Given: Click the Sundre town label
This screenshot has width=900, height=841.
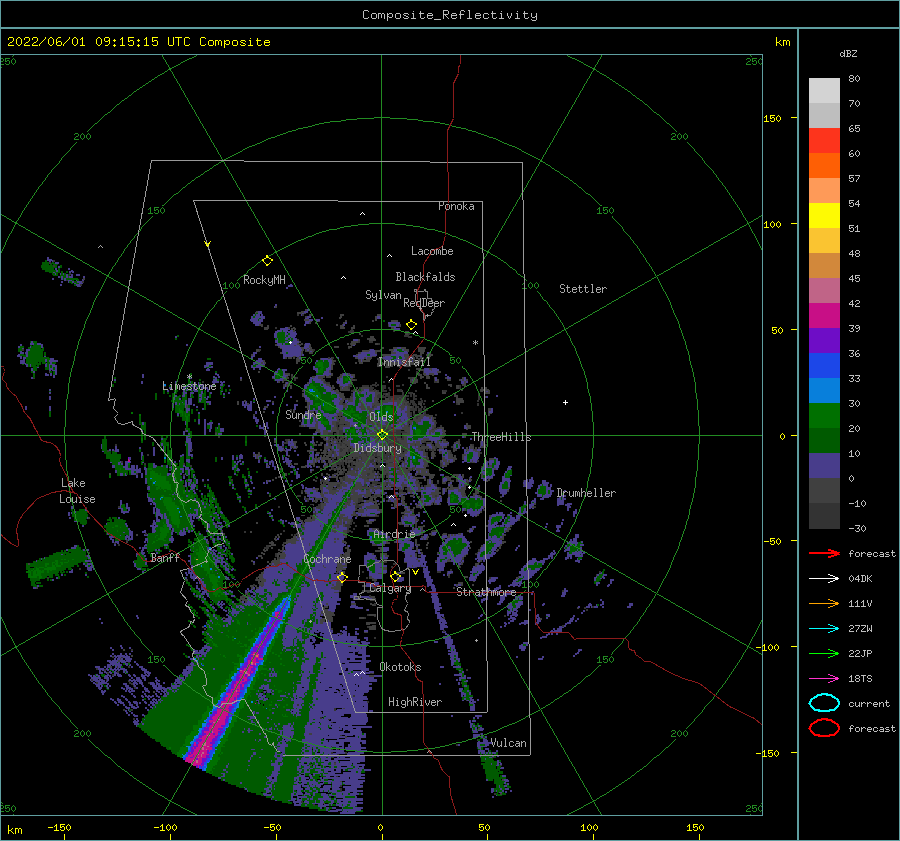Looking at the screenshot, I should 303,414.
